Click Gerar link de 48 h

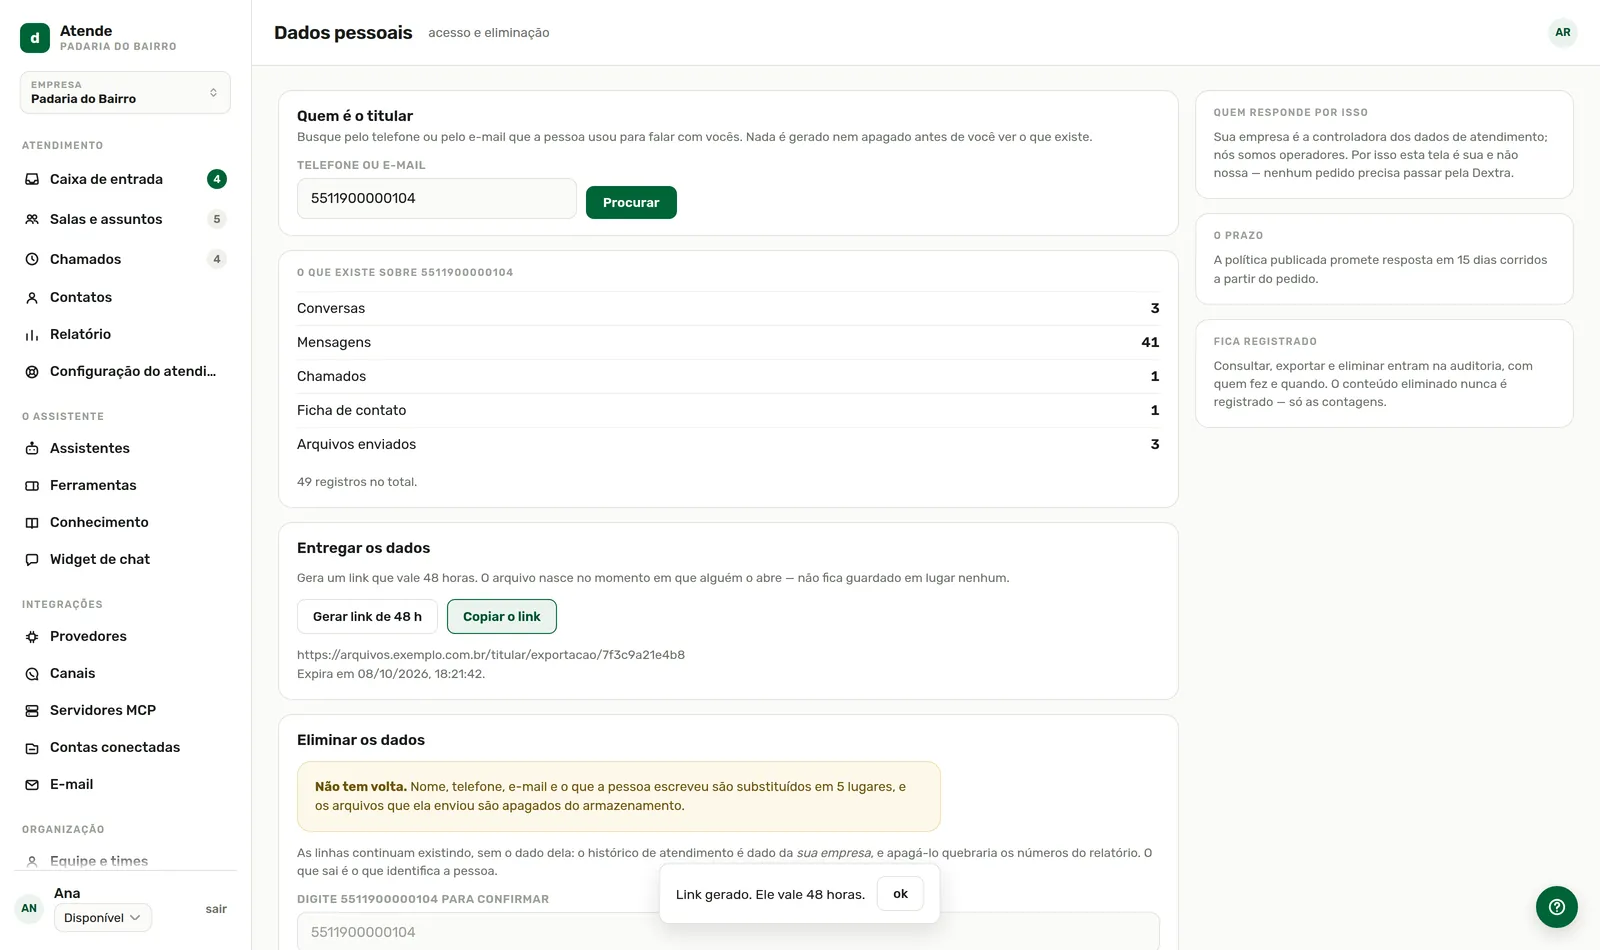point(367,616)
